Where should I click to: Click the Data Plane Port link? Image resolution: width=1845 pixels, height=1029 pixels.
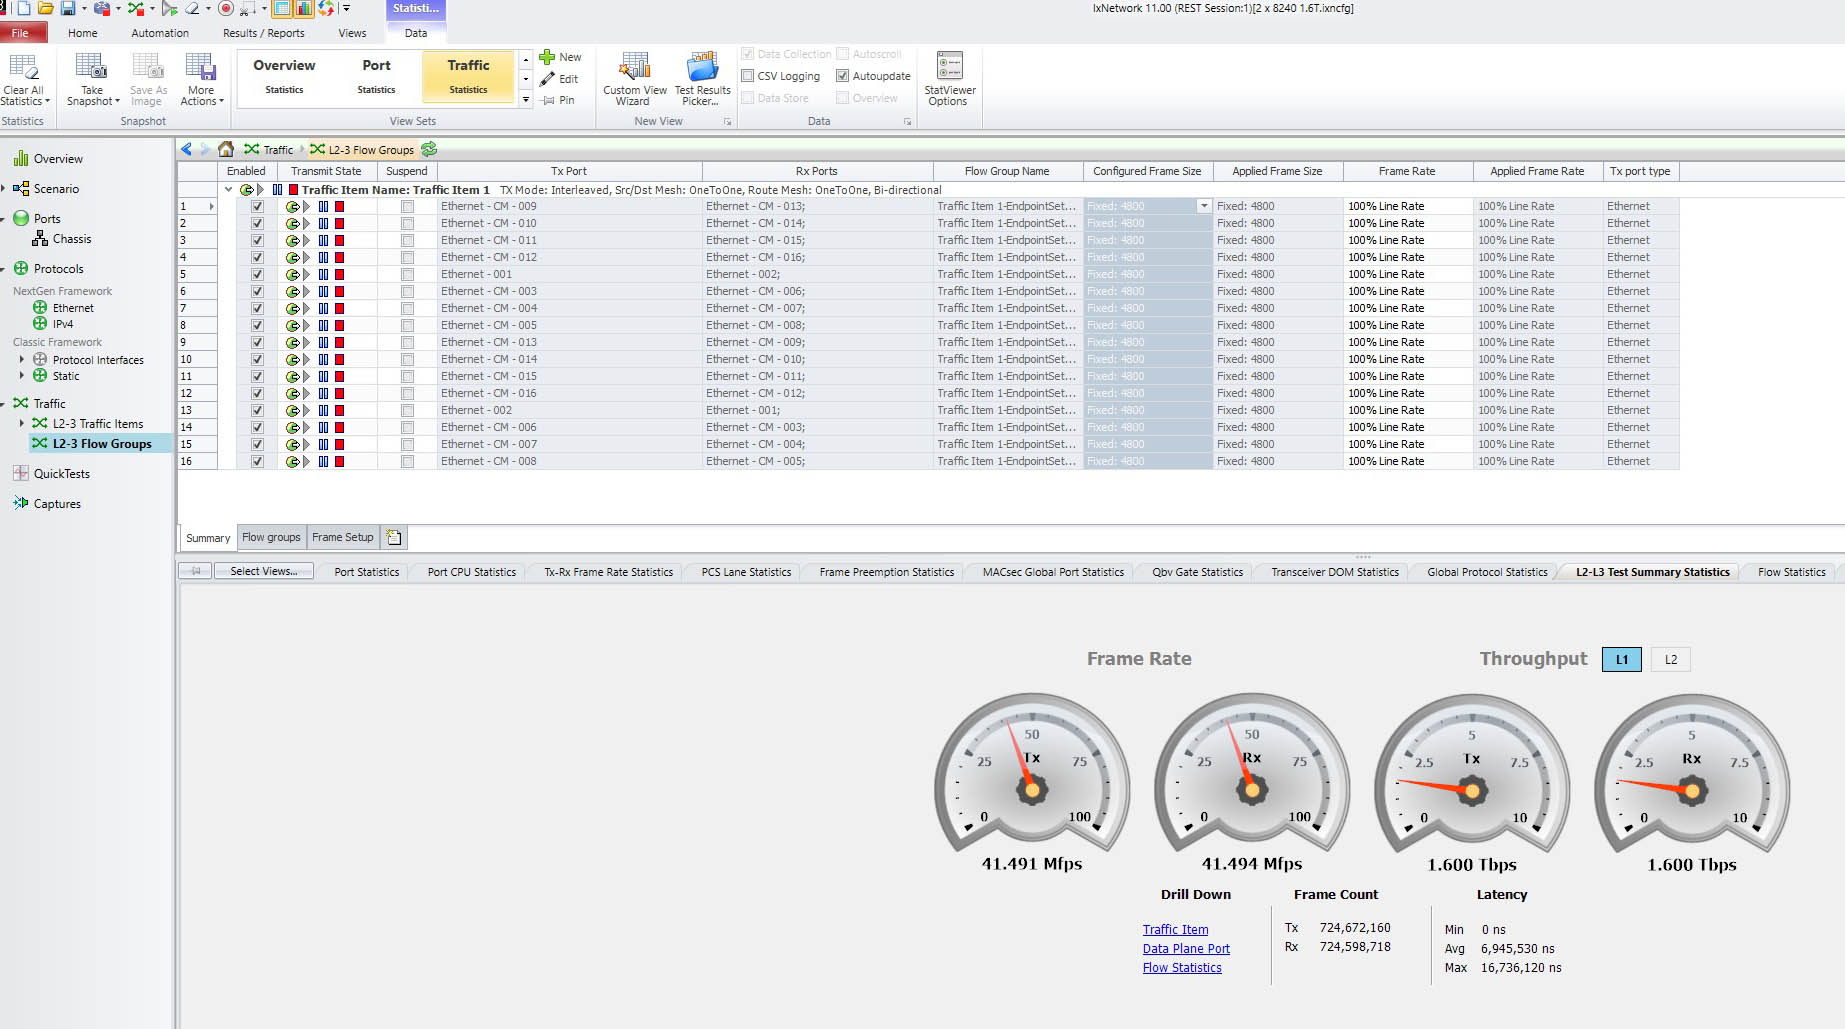(1186, 949)
